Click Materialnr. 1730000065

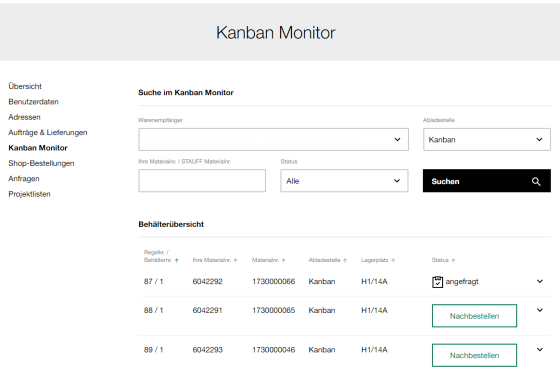pyautogui.click(x=274, y=310)
